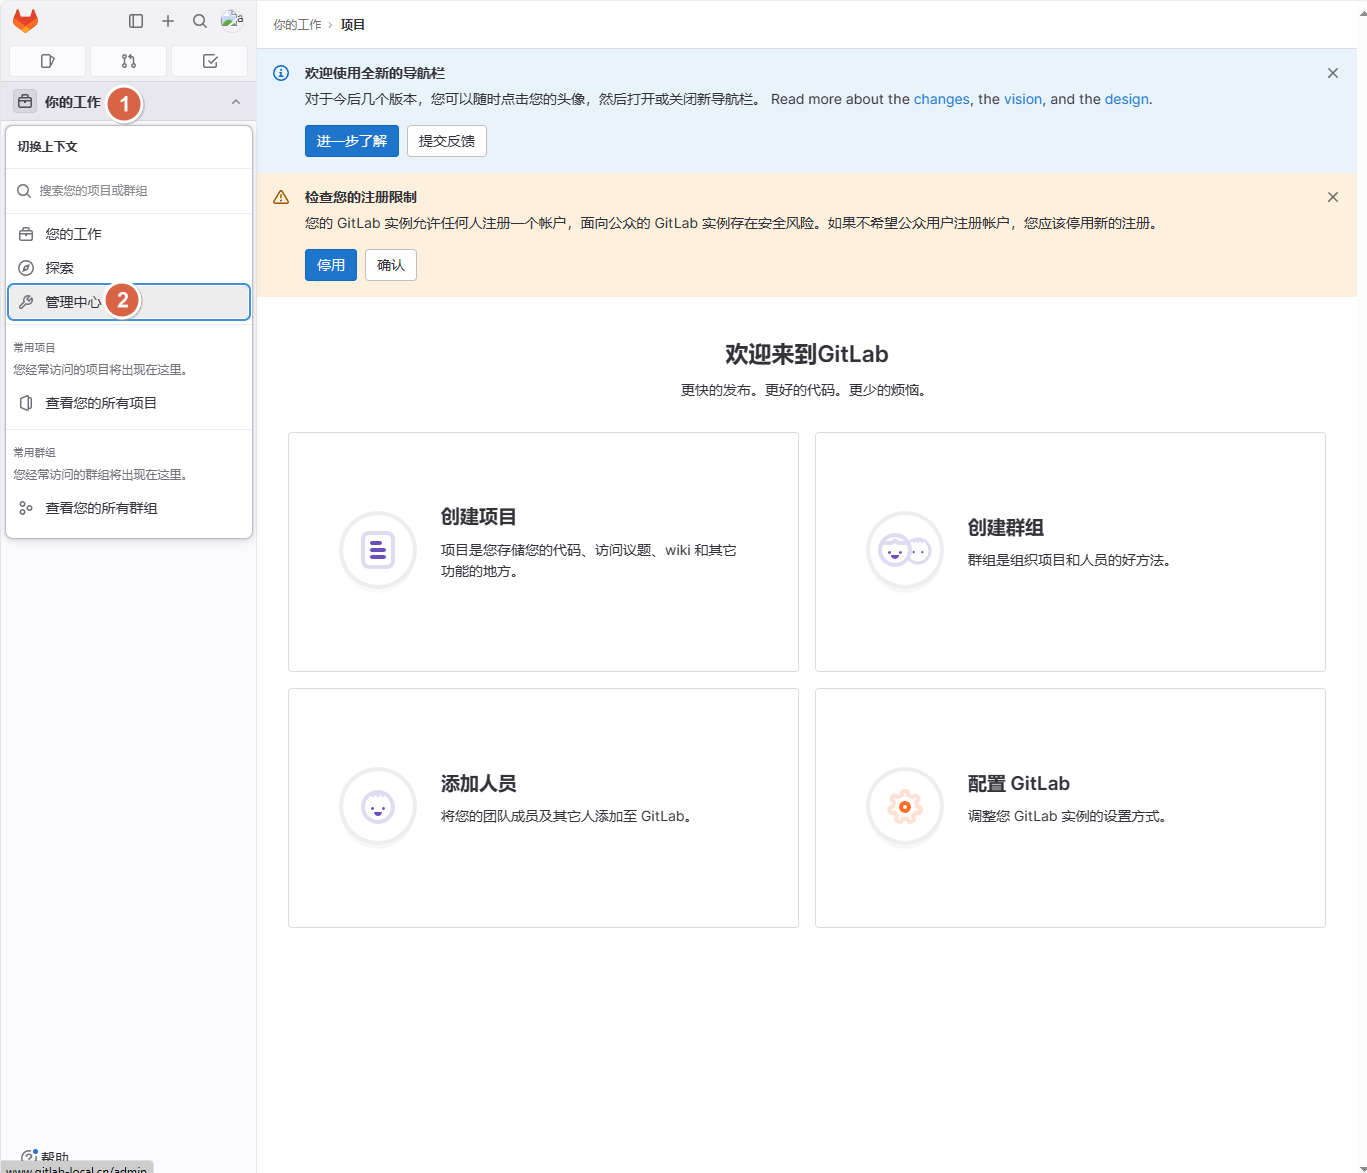Collapse the 你的工作 context switcher
Image resolution: width=1367 pixels, height=1173 pixels.
click(128, 102)
